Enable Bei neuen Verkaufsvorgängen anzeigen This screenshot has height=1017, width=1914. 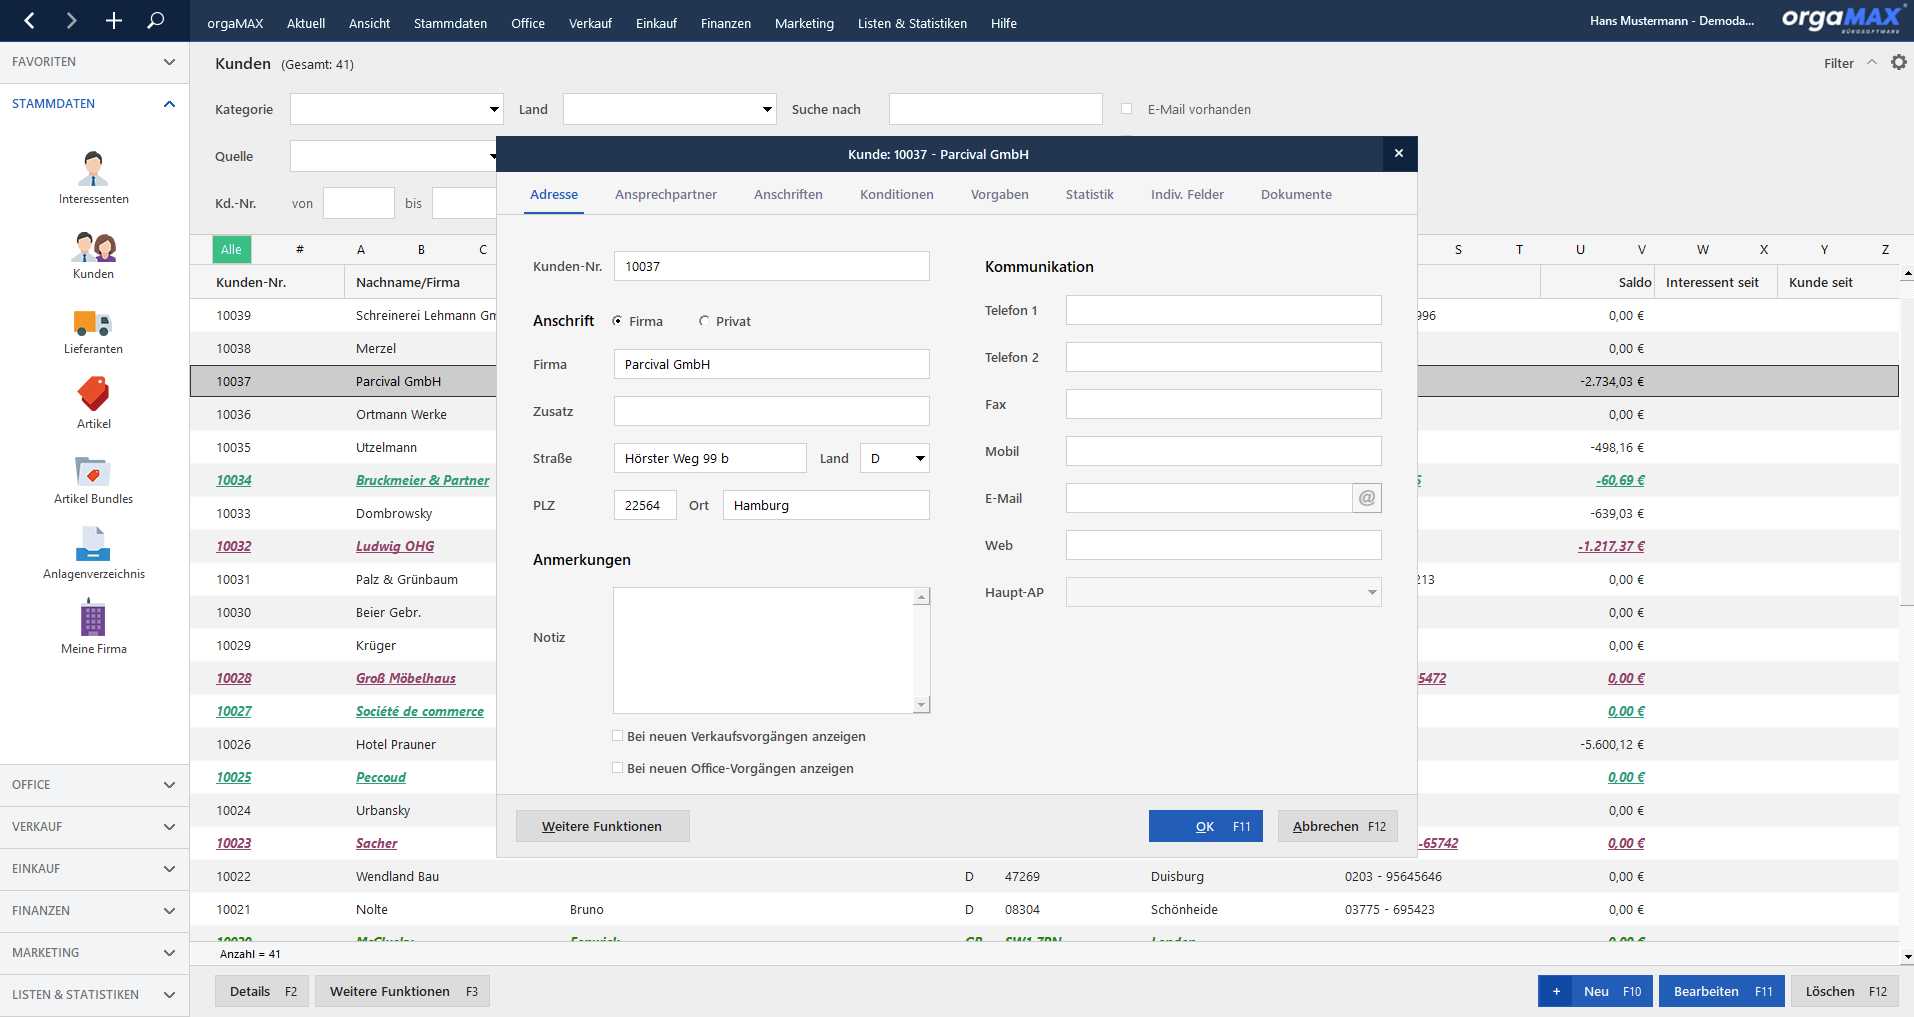click(x=617, y=736)
